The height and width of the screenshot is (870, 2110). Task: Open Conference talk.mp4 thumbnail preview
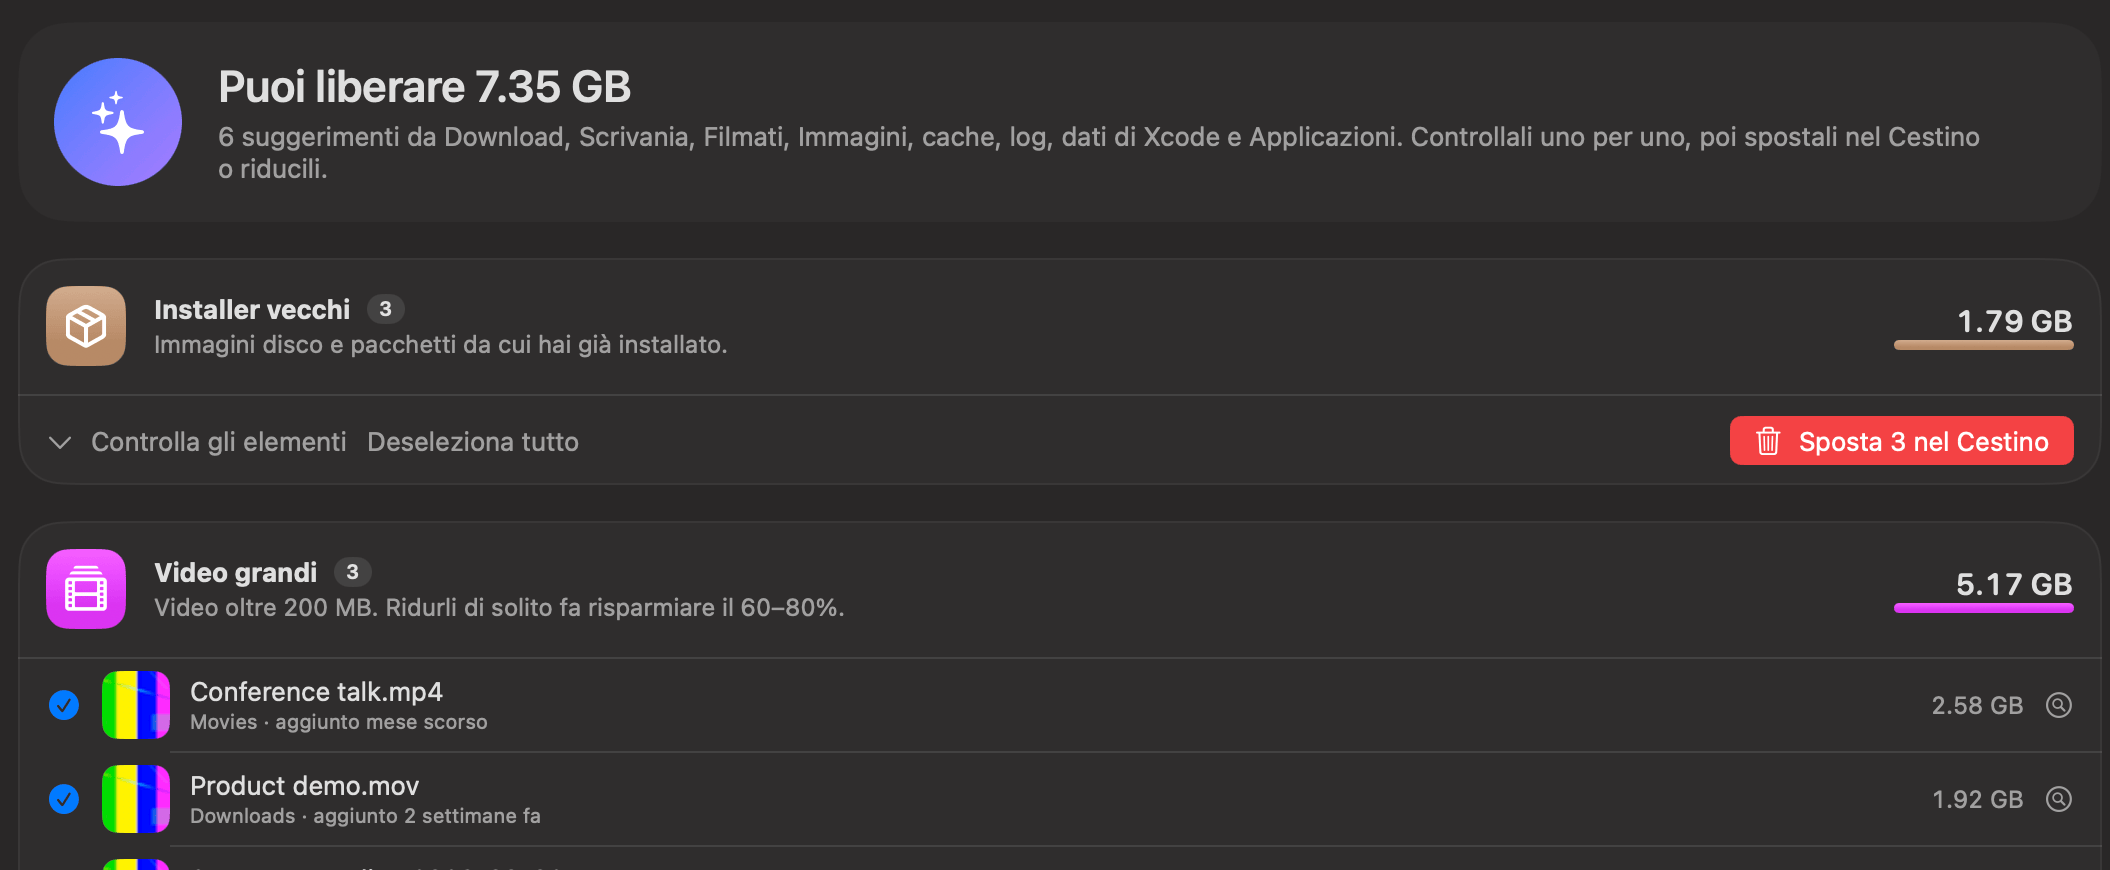(136, 705)
